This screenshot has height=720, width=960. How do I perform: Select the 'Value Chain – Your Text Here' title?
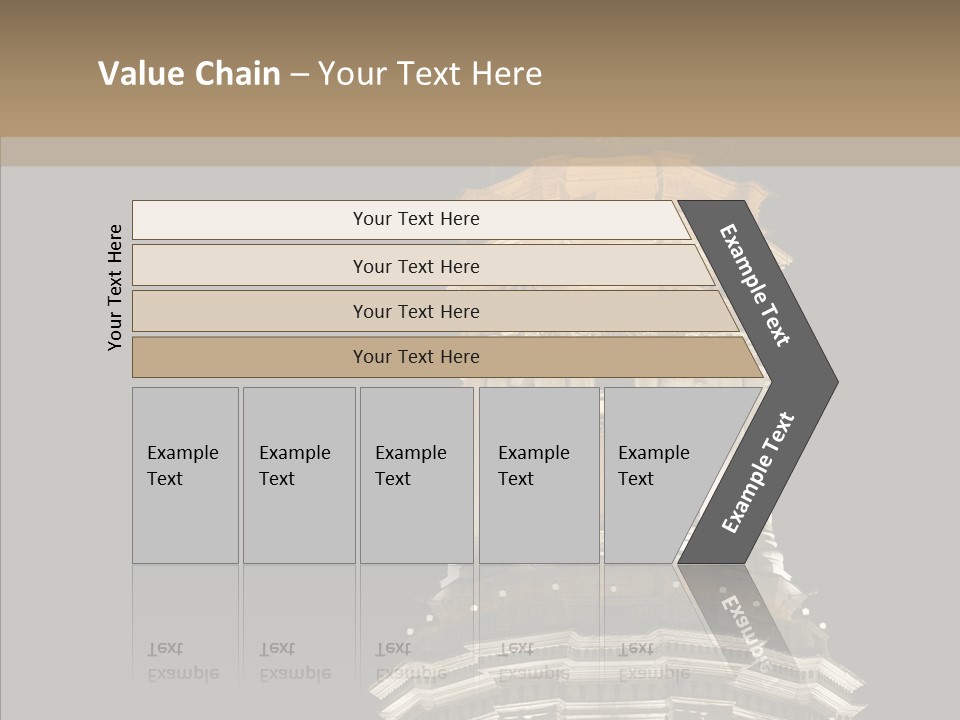pos(320,73)
